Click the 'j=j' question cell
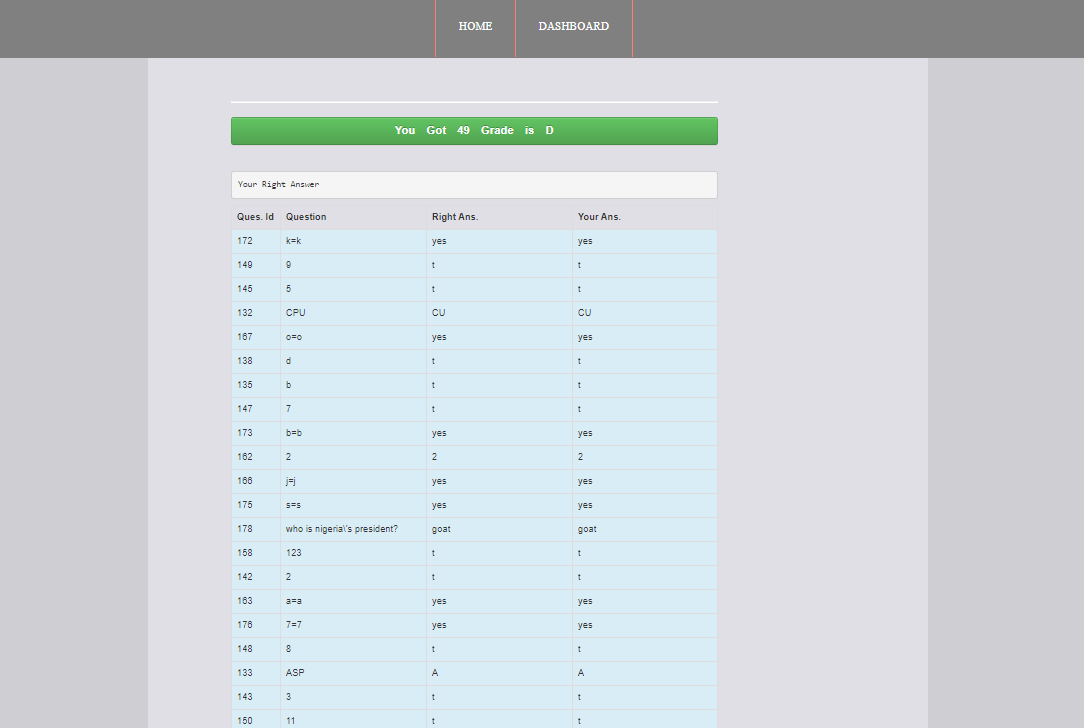 (x=291, y=481)
